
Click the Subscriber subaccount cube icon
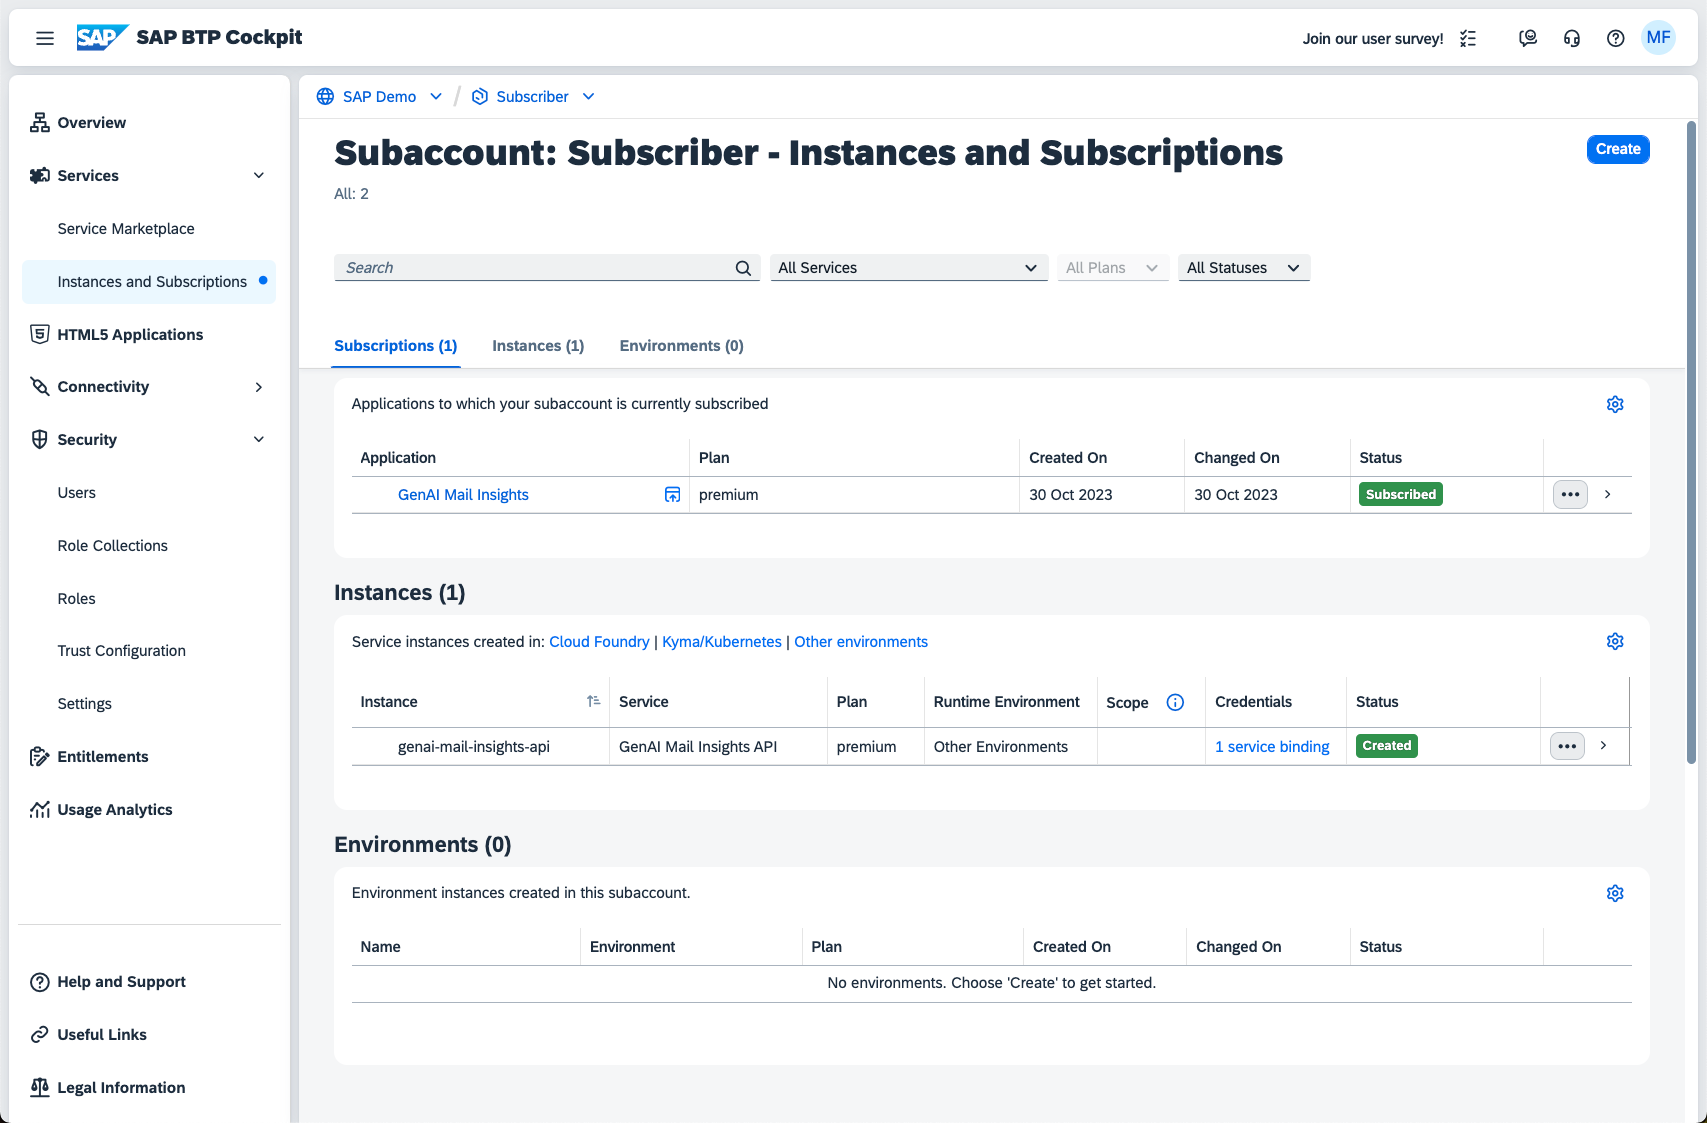tap(480, 96)
